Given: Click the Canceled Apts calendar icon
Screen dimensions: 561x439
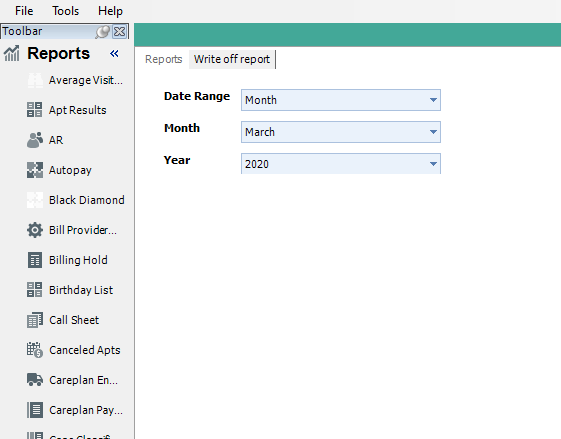Looking at the screenshot, I should (x=35, y=350).
